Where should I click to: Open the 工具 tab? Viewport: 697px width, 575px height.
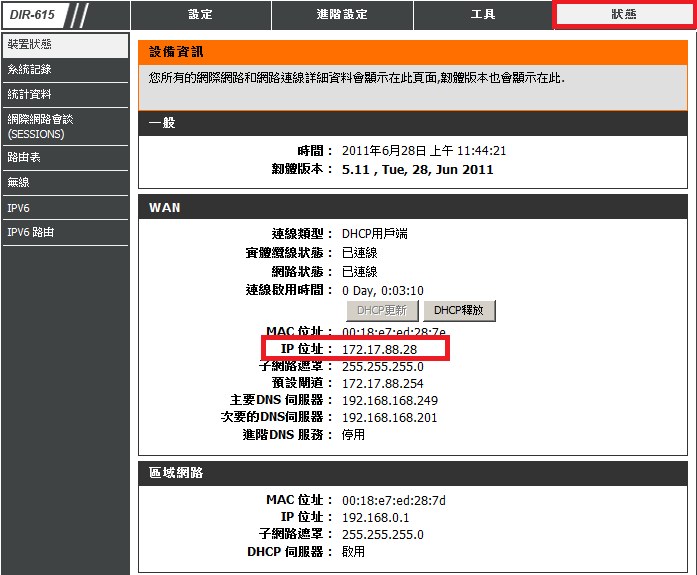tap(483, 15)
